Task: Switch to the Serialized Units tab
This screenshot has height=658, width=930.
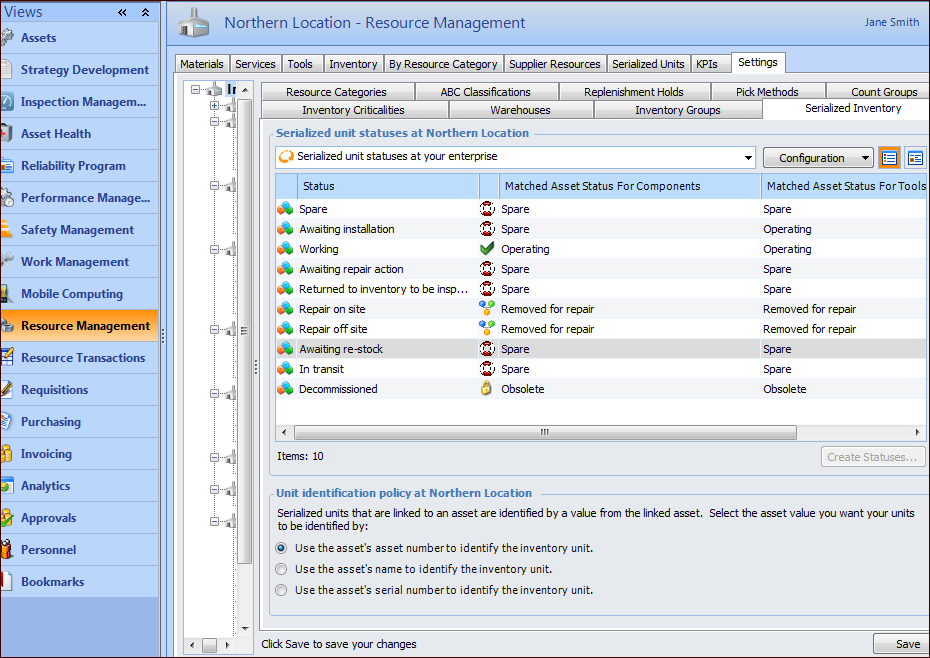Action: pos(648,64)
